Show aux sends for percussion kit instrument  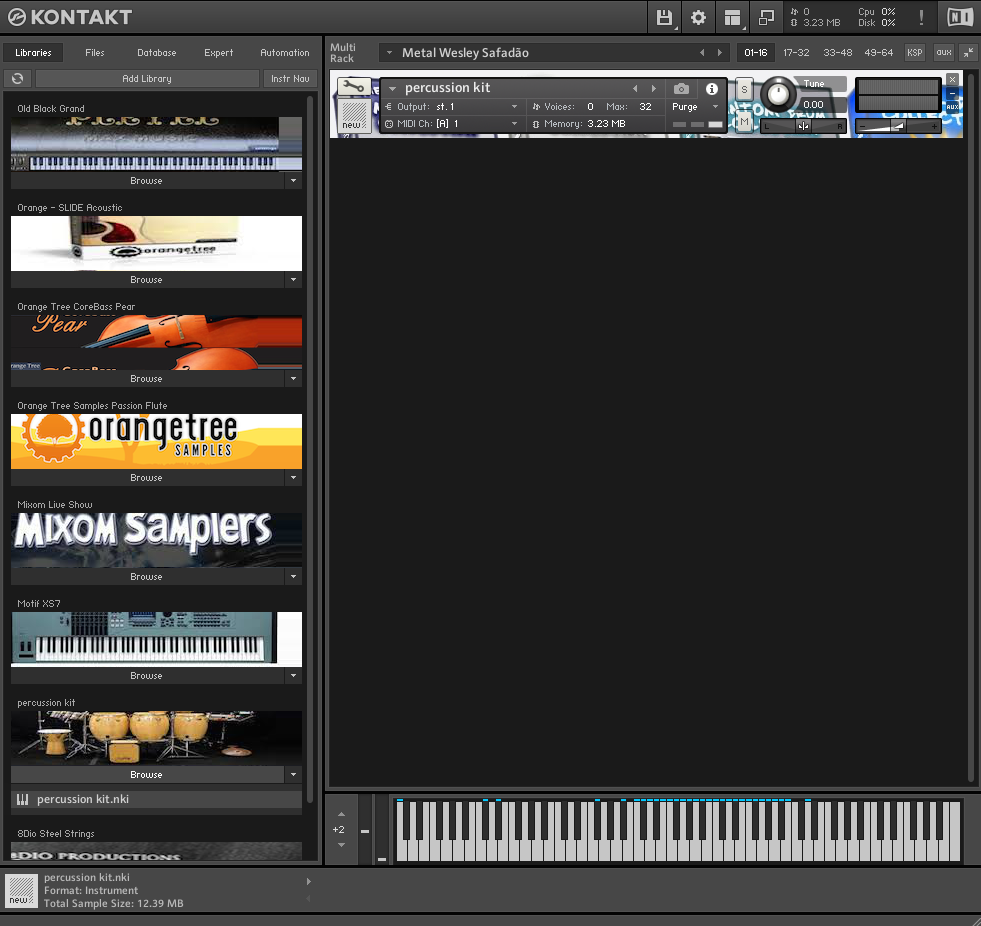point(952,107)
